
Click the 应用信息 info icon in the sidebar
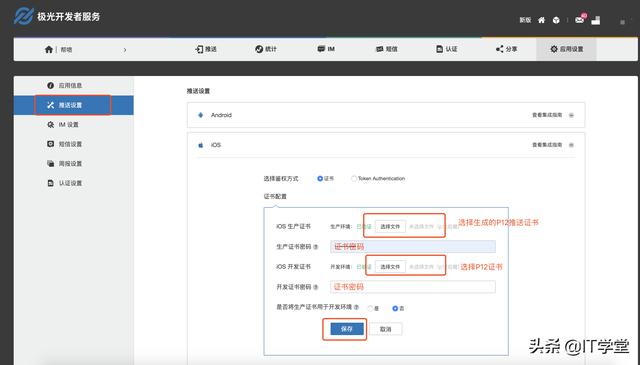pyautogui.click(x=50, y=85)
